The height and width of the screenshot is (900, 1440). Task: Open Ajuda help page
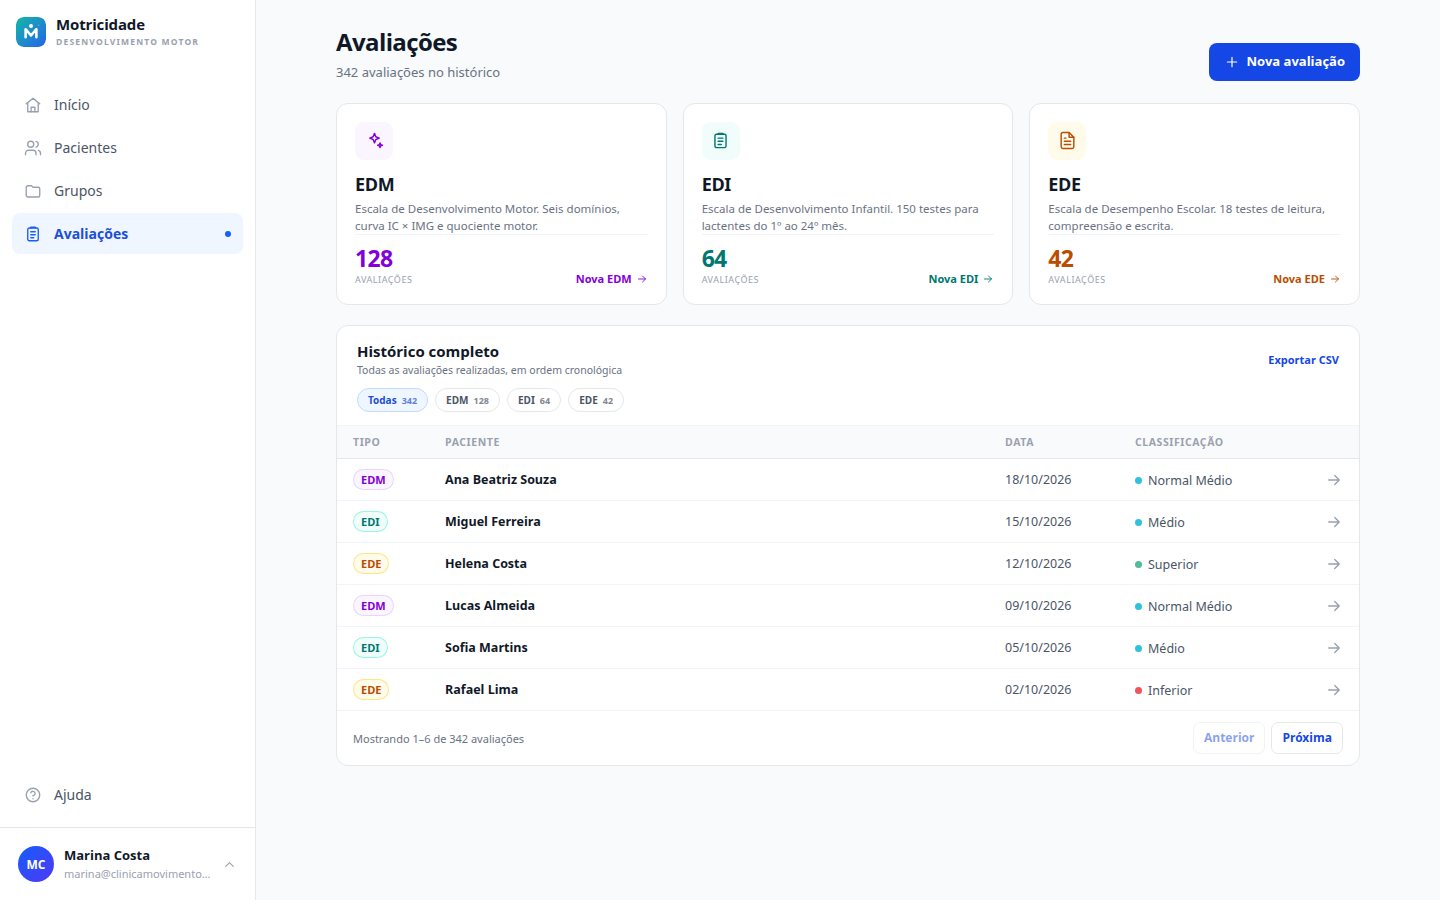127,795
